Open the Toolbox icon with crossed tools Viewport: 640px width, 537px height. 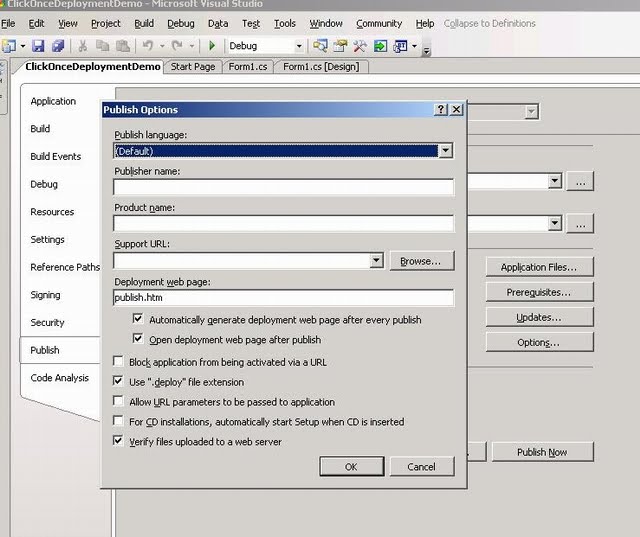[360, 46]
